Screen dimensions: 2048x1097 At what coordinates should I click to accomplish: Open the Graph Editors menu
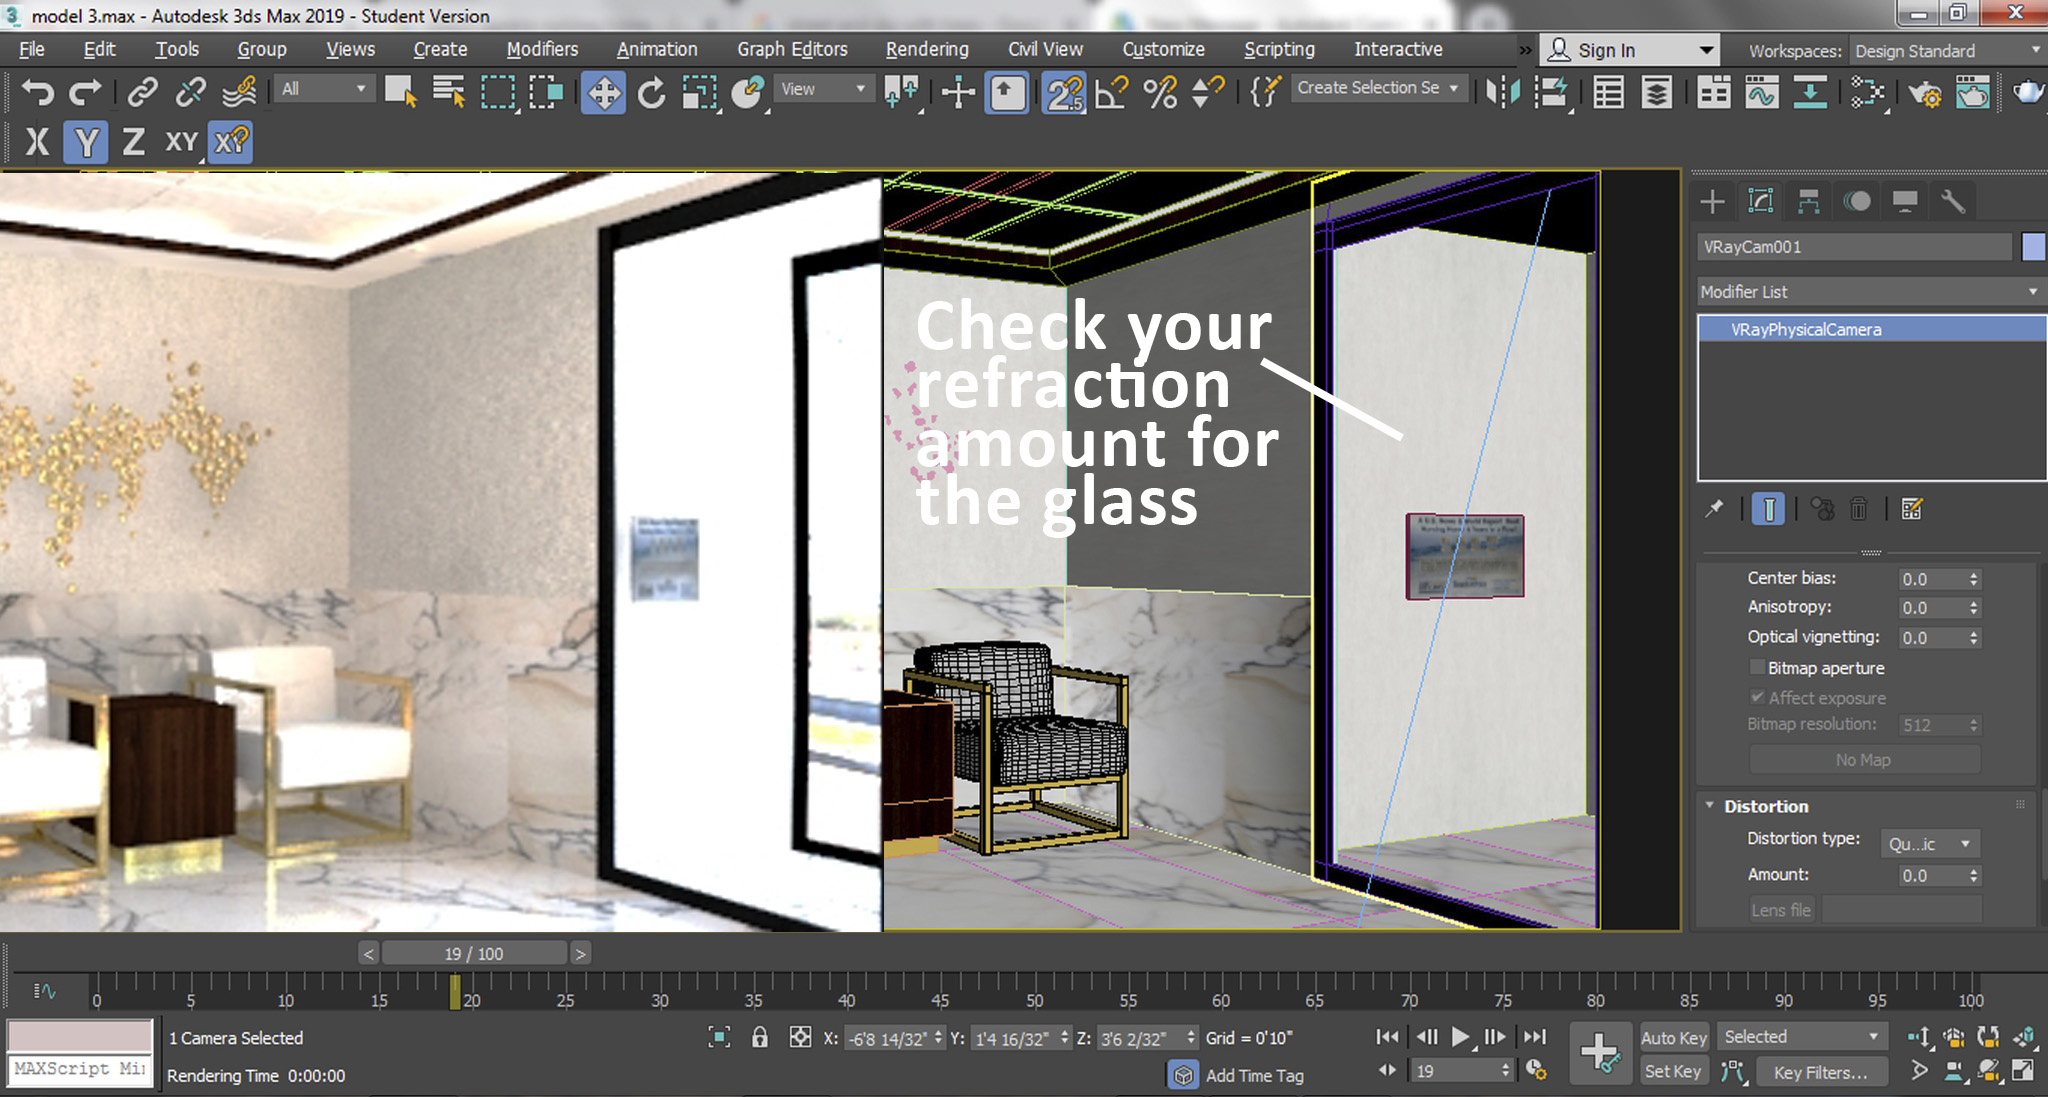(x=792, y=48)
